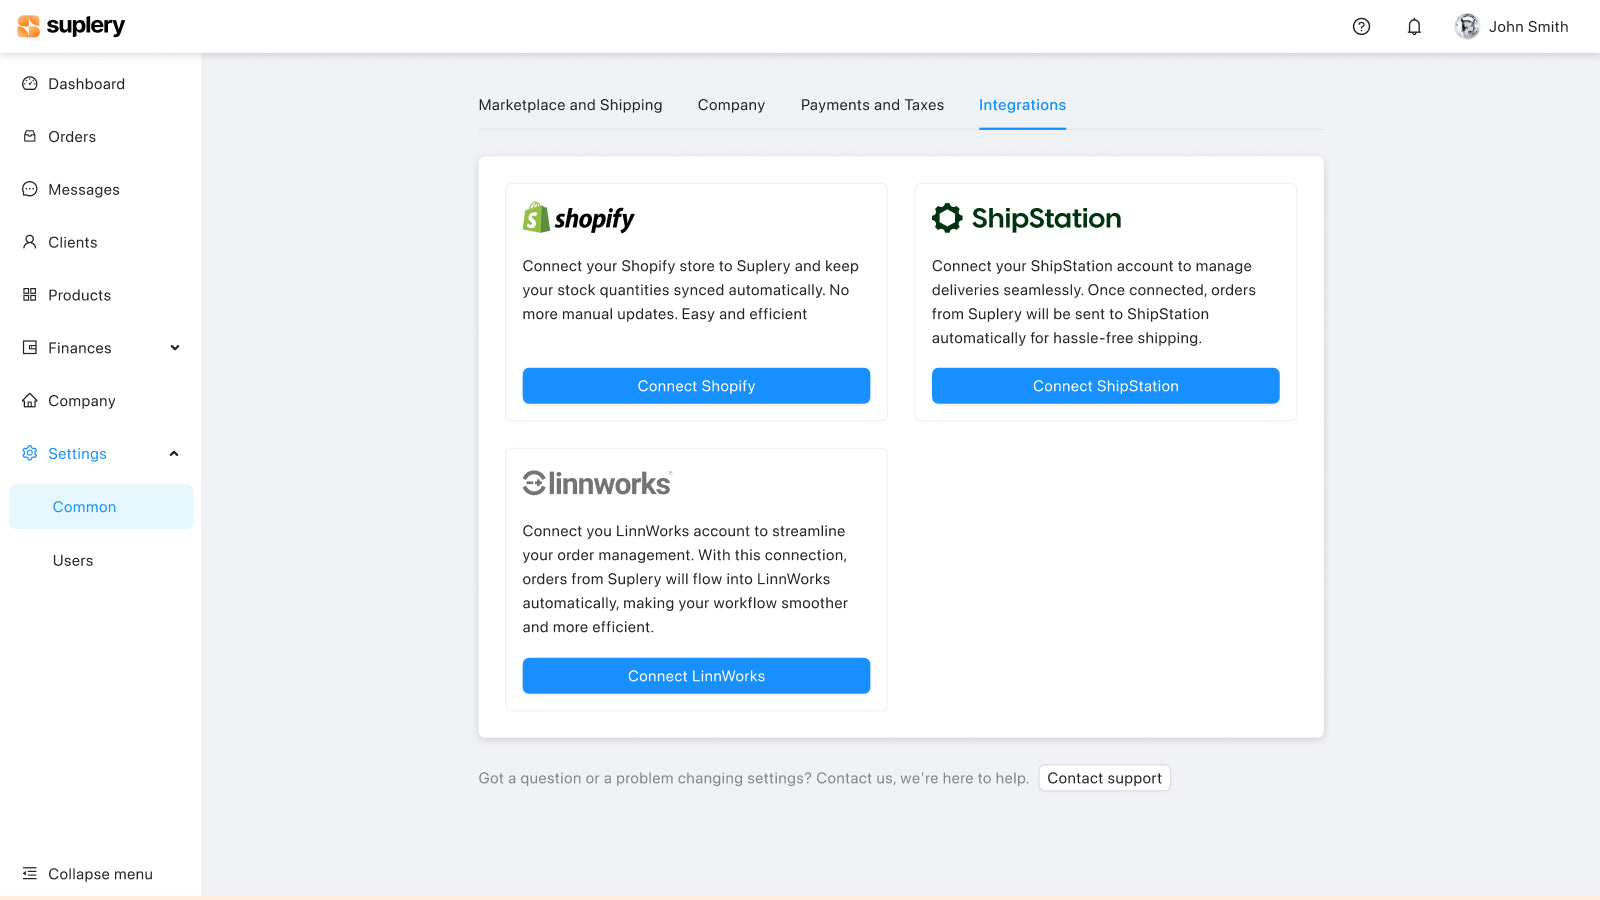Open Messages from the sidebar icon
This screenshot has width=1600, height=900.
(31, 189)
